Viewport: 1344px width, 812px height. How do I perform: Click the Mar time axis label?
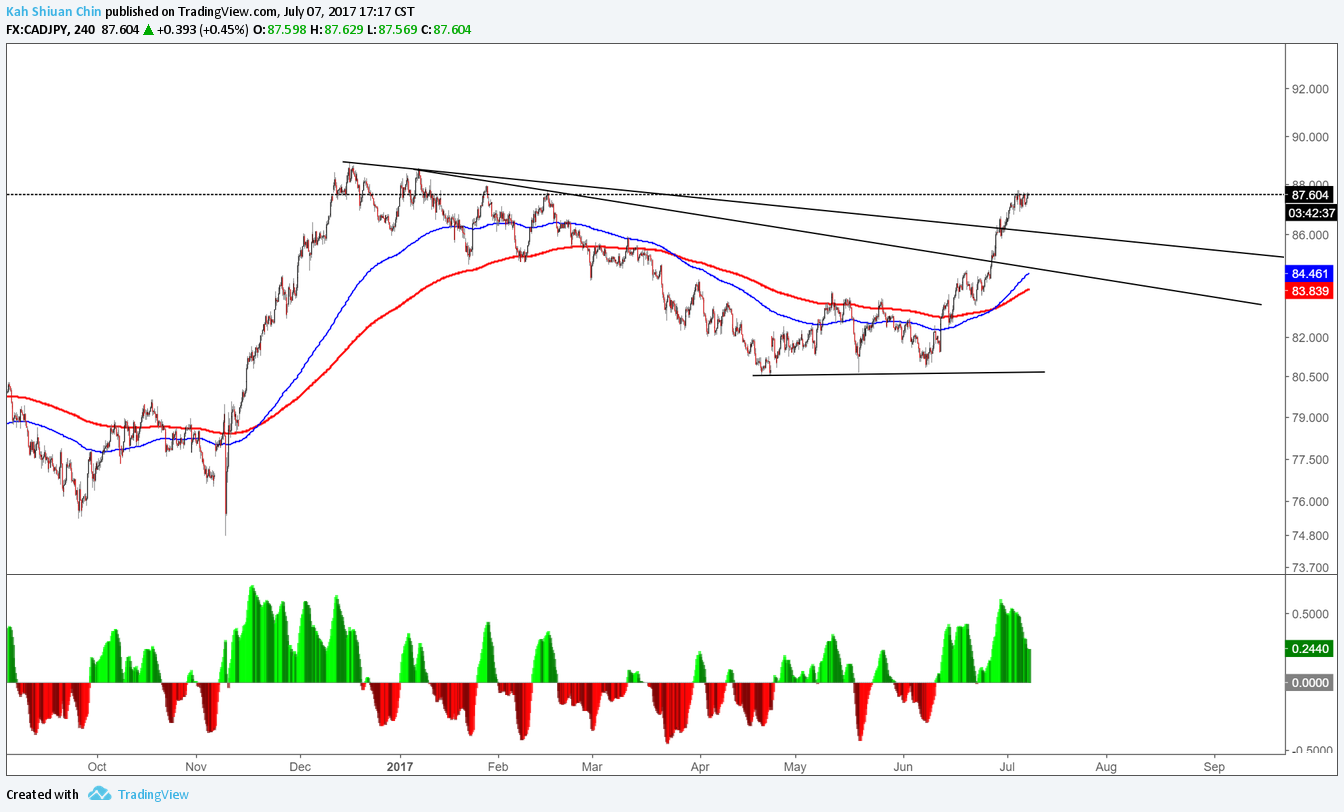[x=592, y=767]
